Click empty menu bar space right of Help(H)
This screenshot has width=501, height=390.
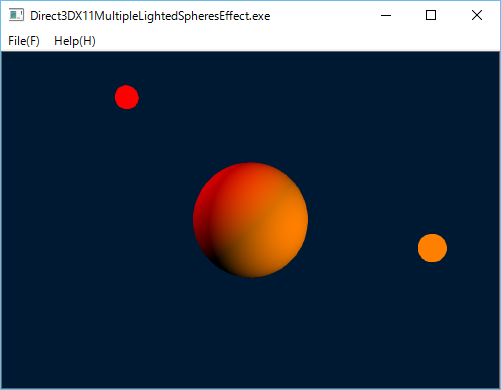click(297, 41)
